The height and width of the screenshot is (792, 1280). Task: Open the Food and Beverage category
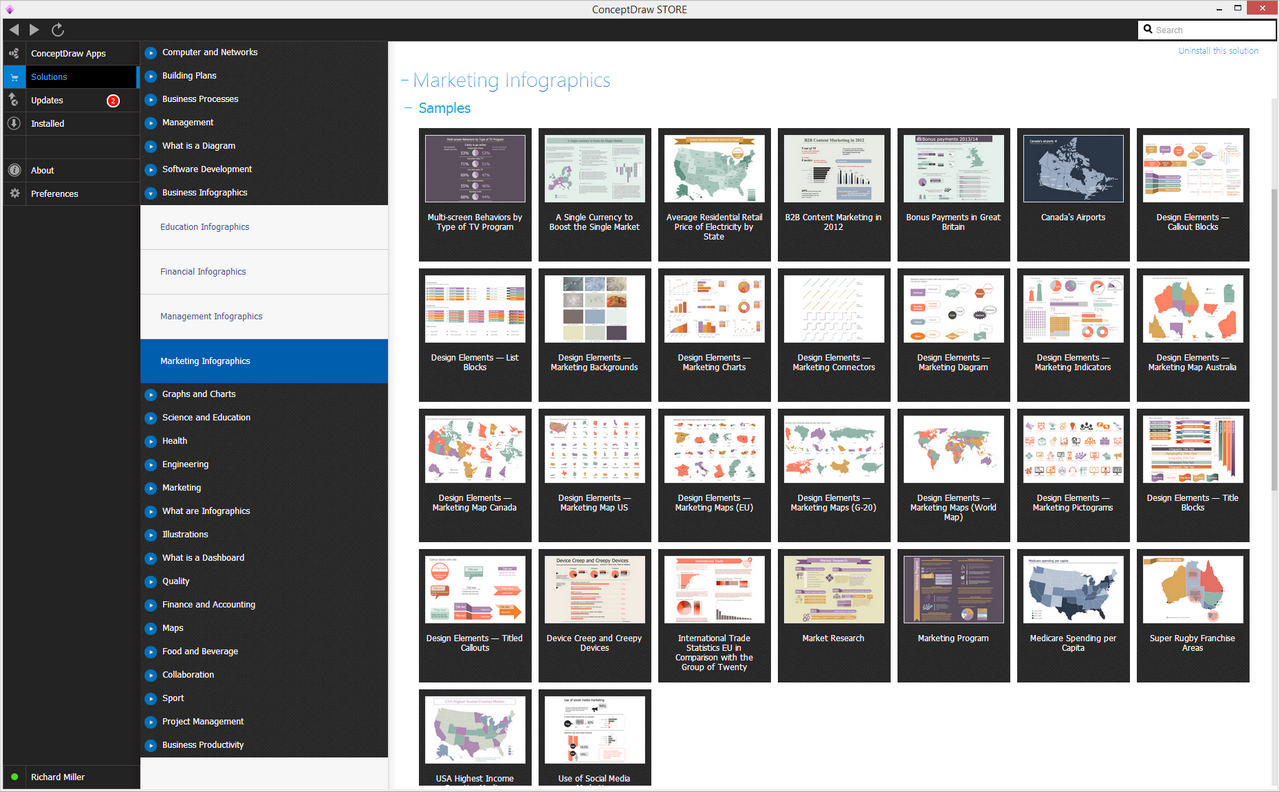[x=200, y=651]
